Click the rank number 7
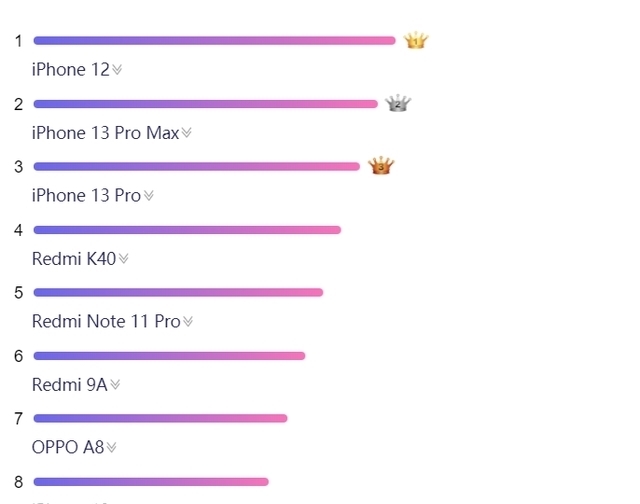 click(18, 419)
